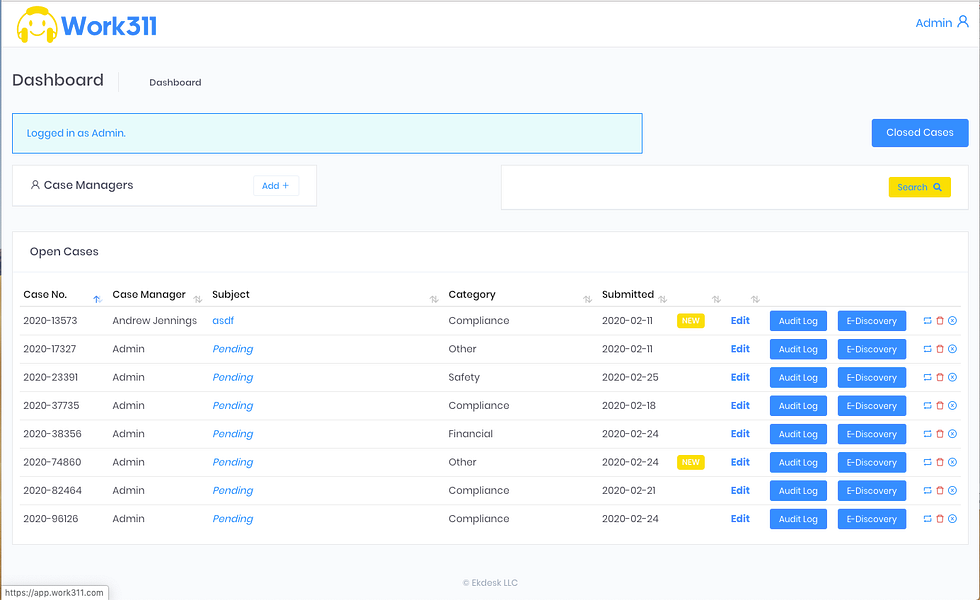Open E-Discovery for case 2020-96126
This screenshot has height=600, width=980.
click(872, 519)
